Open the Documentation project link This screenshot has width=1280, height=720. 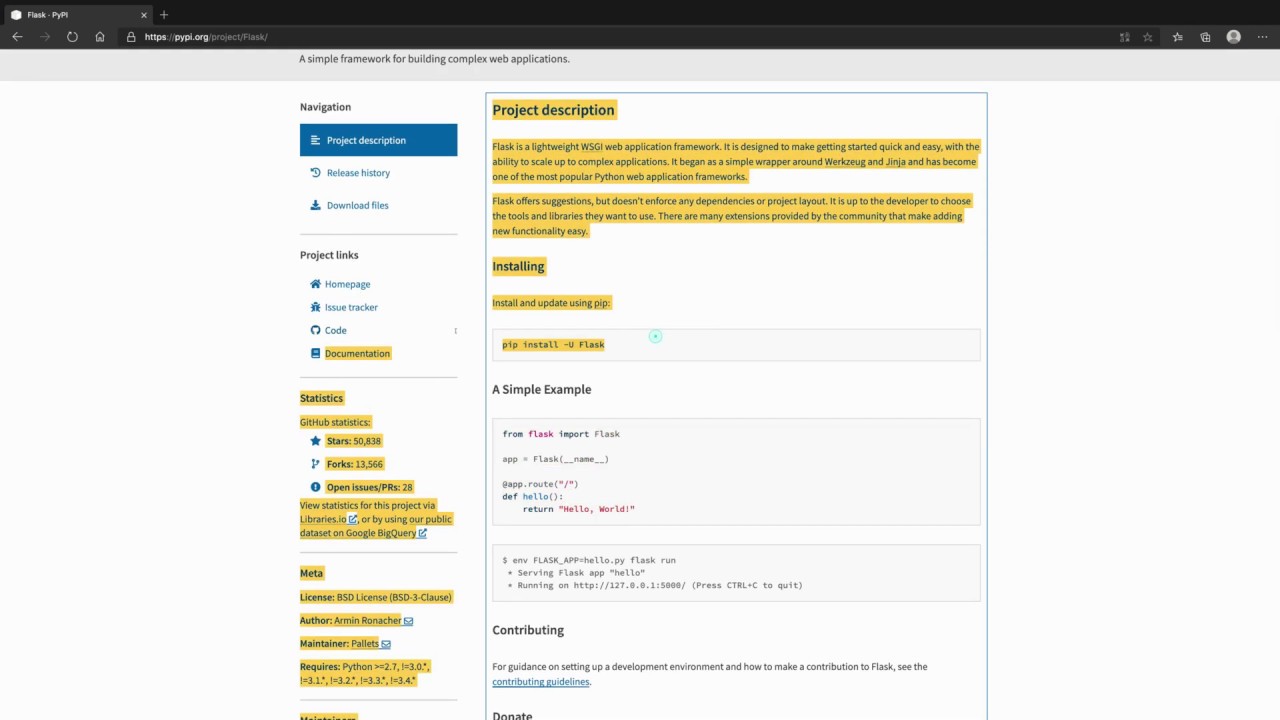point(357,353)
